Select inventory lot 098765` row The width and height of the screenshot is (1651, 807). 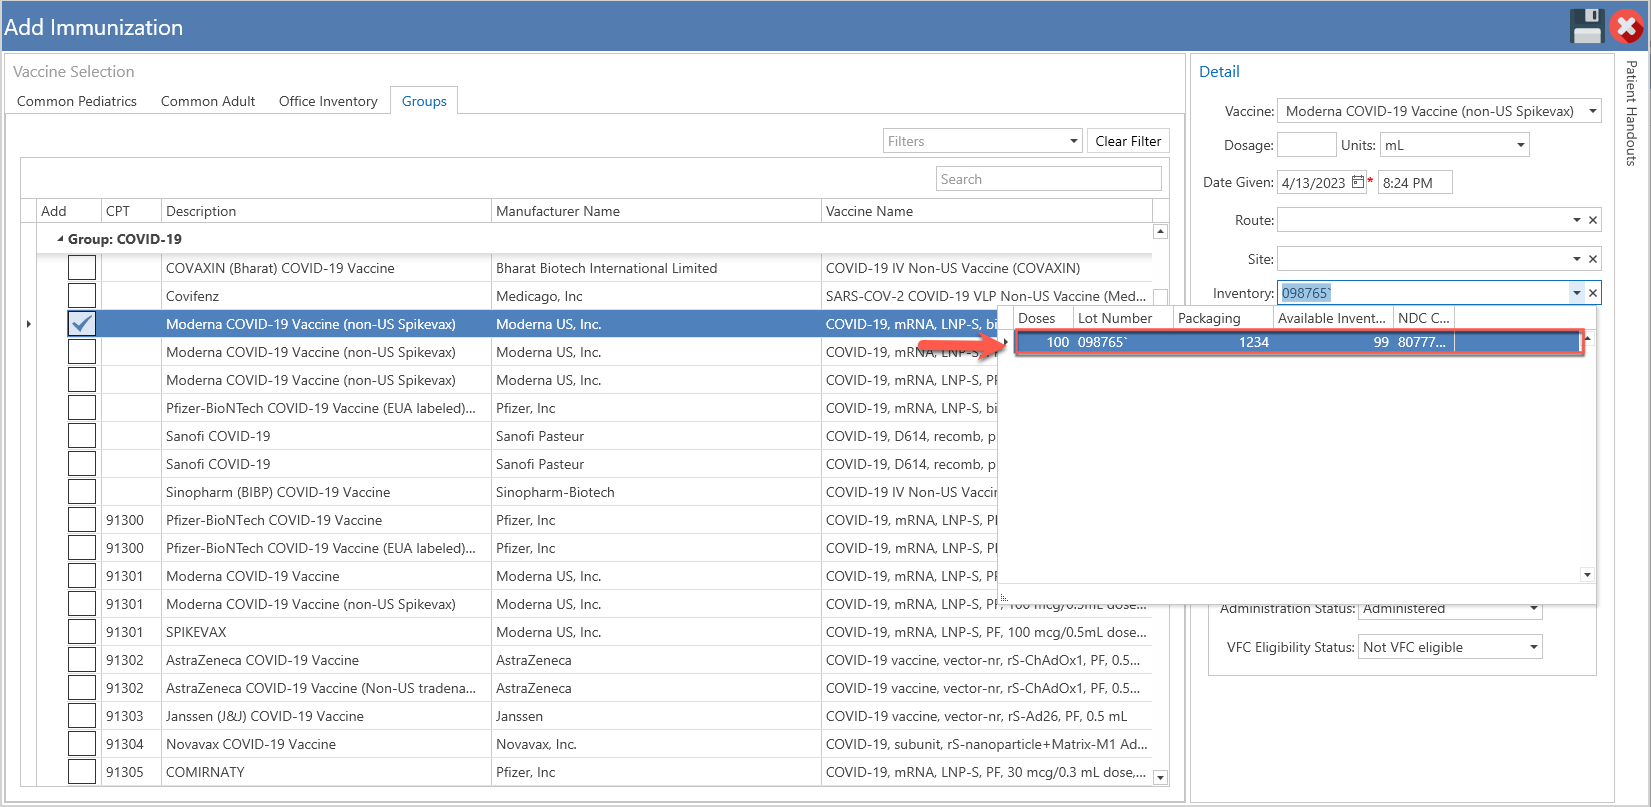coord(1298,342)
